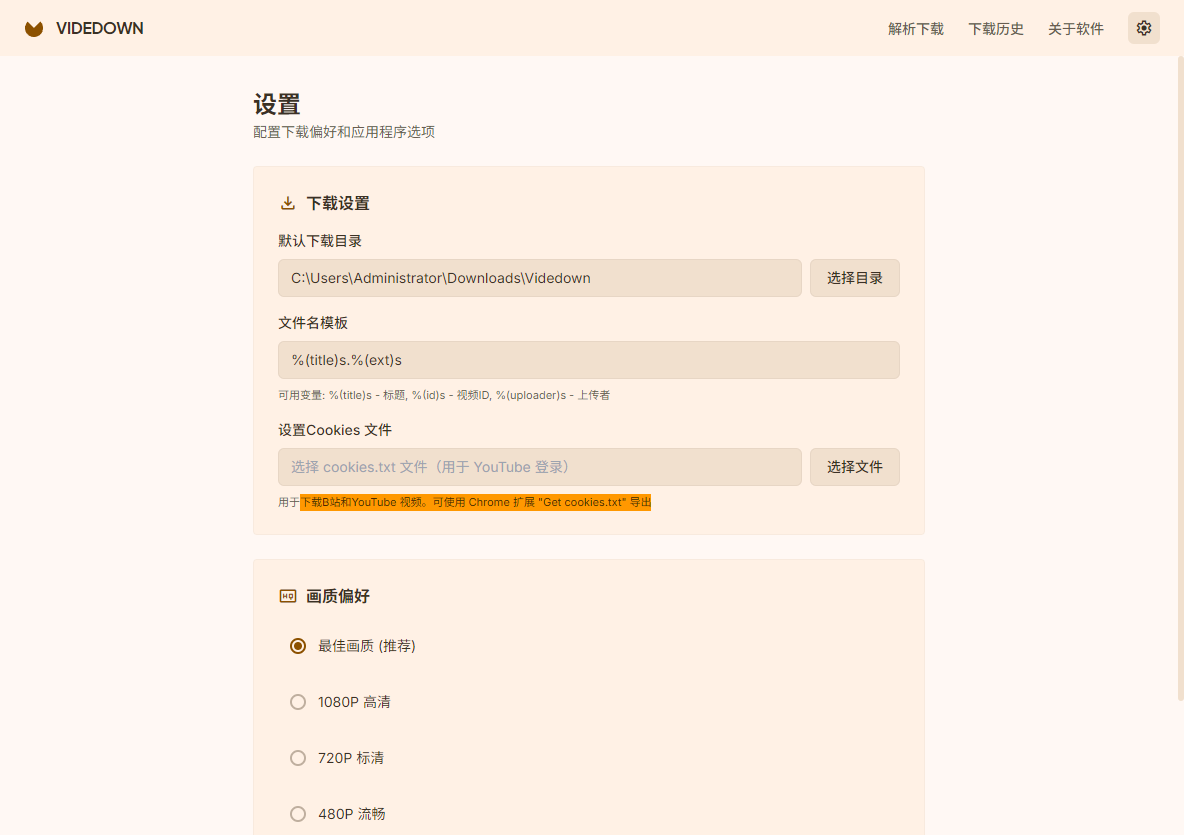Viewport: 1184px width, 835px height.
Task: Click the highlighted Get cookies.txt hint text
Action: pos(476,502)
